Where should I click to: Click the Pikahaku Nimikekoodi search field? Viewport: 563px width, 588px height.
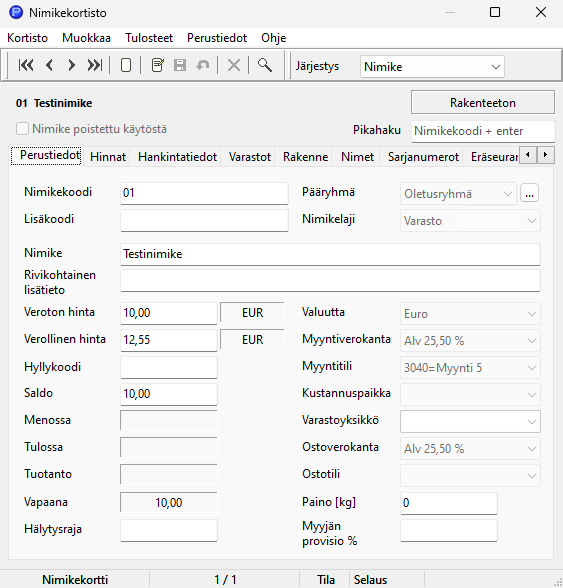pyautogui.click(x=483, y=131)
